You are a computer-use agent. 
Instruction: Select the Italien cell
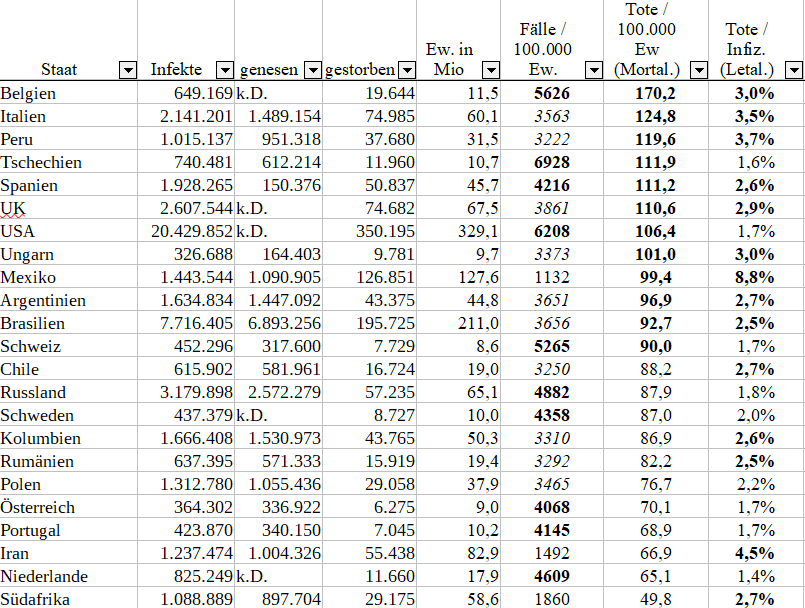click(x=68, y=116)
